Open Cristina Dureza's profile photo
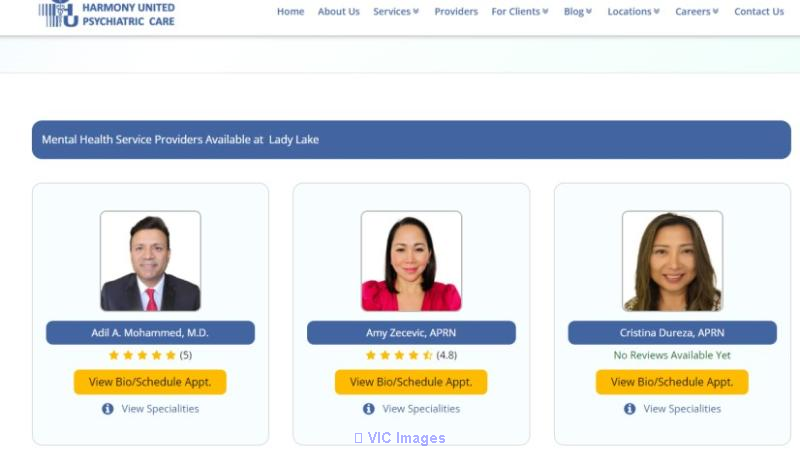Viewport: 800px width, 463px height. point(672,261)
